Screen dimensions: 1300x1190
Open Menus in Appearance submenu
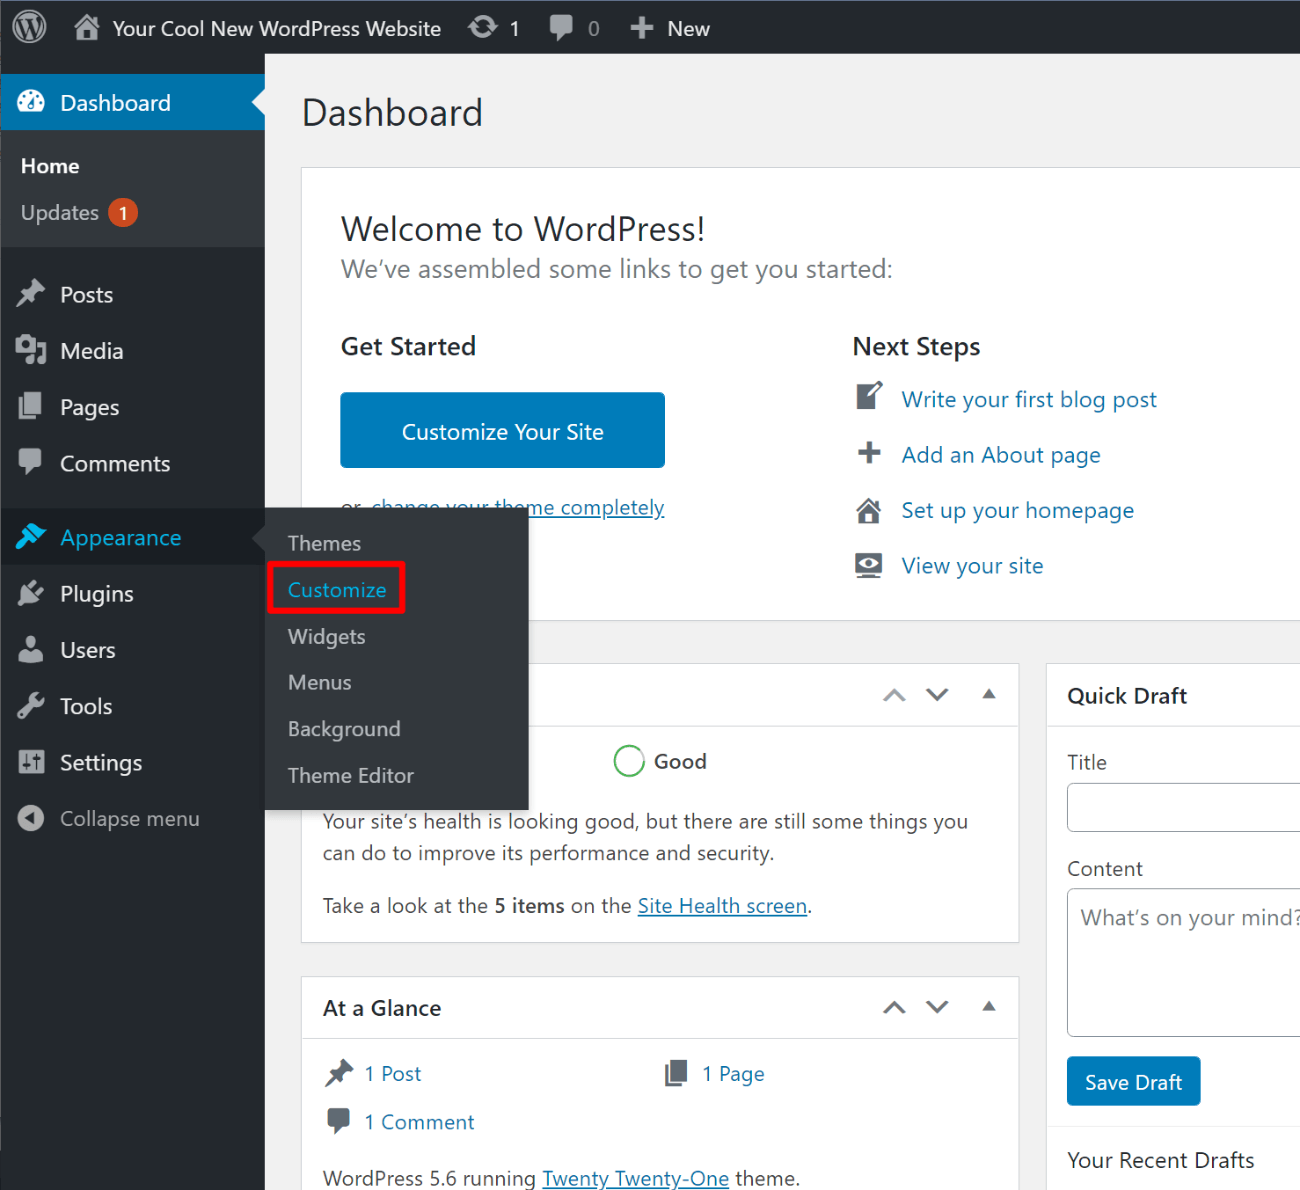point(320,683)
